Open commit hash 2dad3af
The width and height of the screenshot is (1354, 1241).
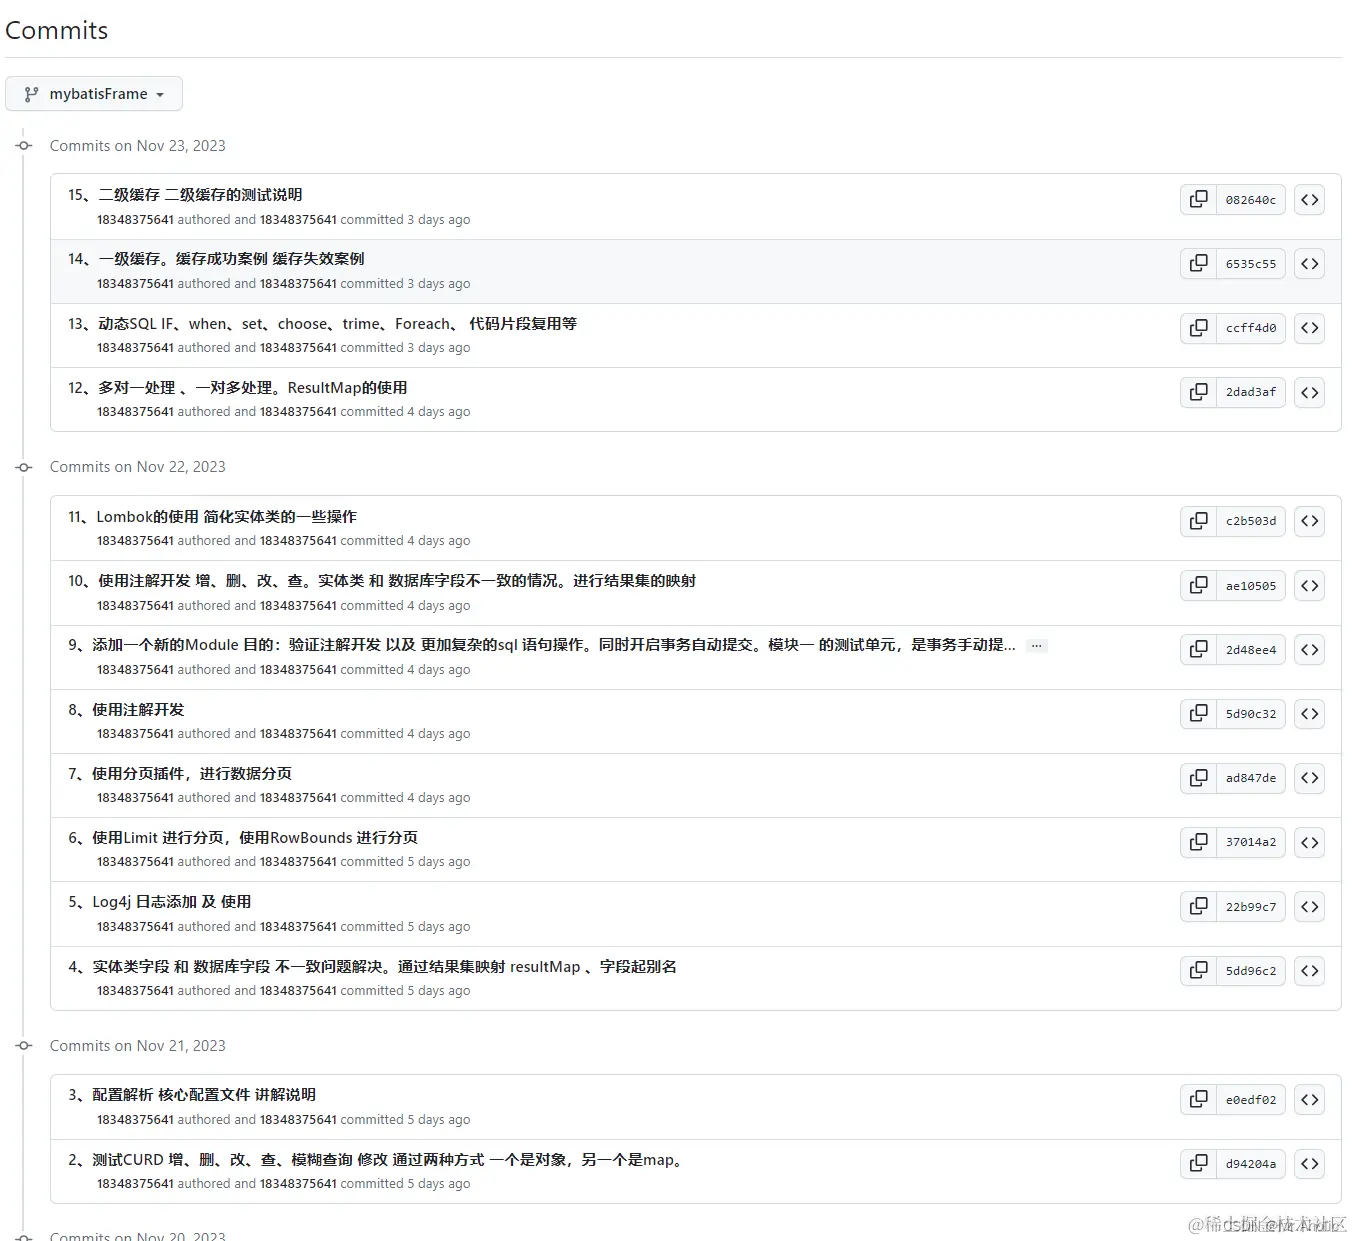coord(1251,392)
